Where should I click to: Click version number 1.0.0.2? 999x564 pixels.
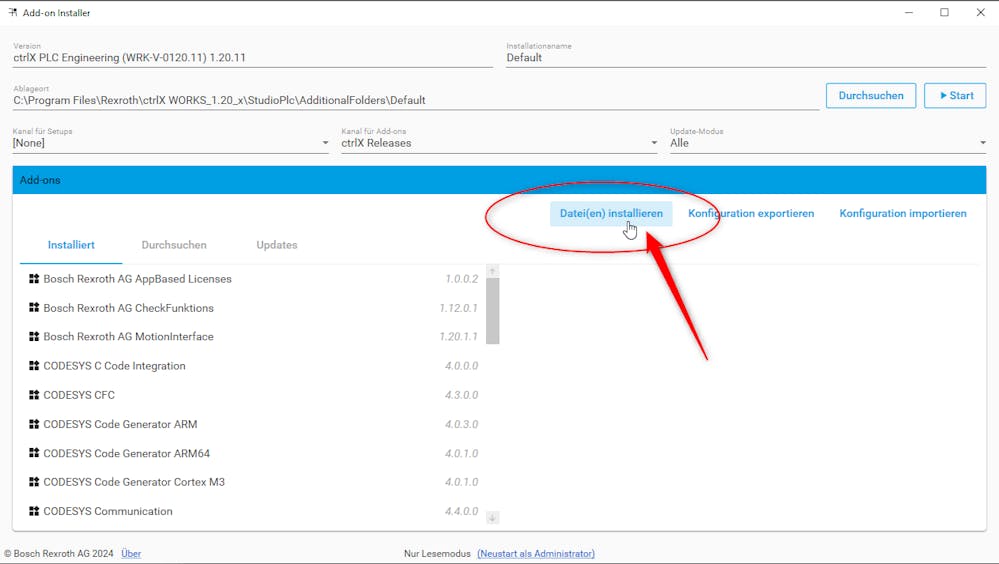click(462, 278)
